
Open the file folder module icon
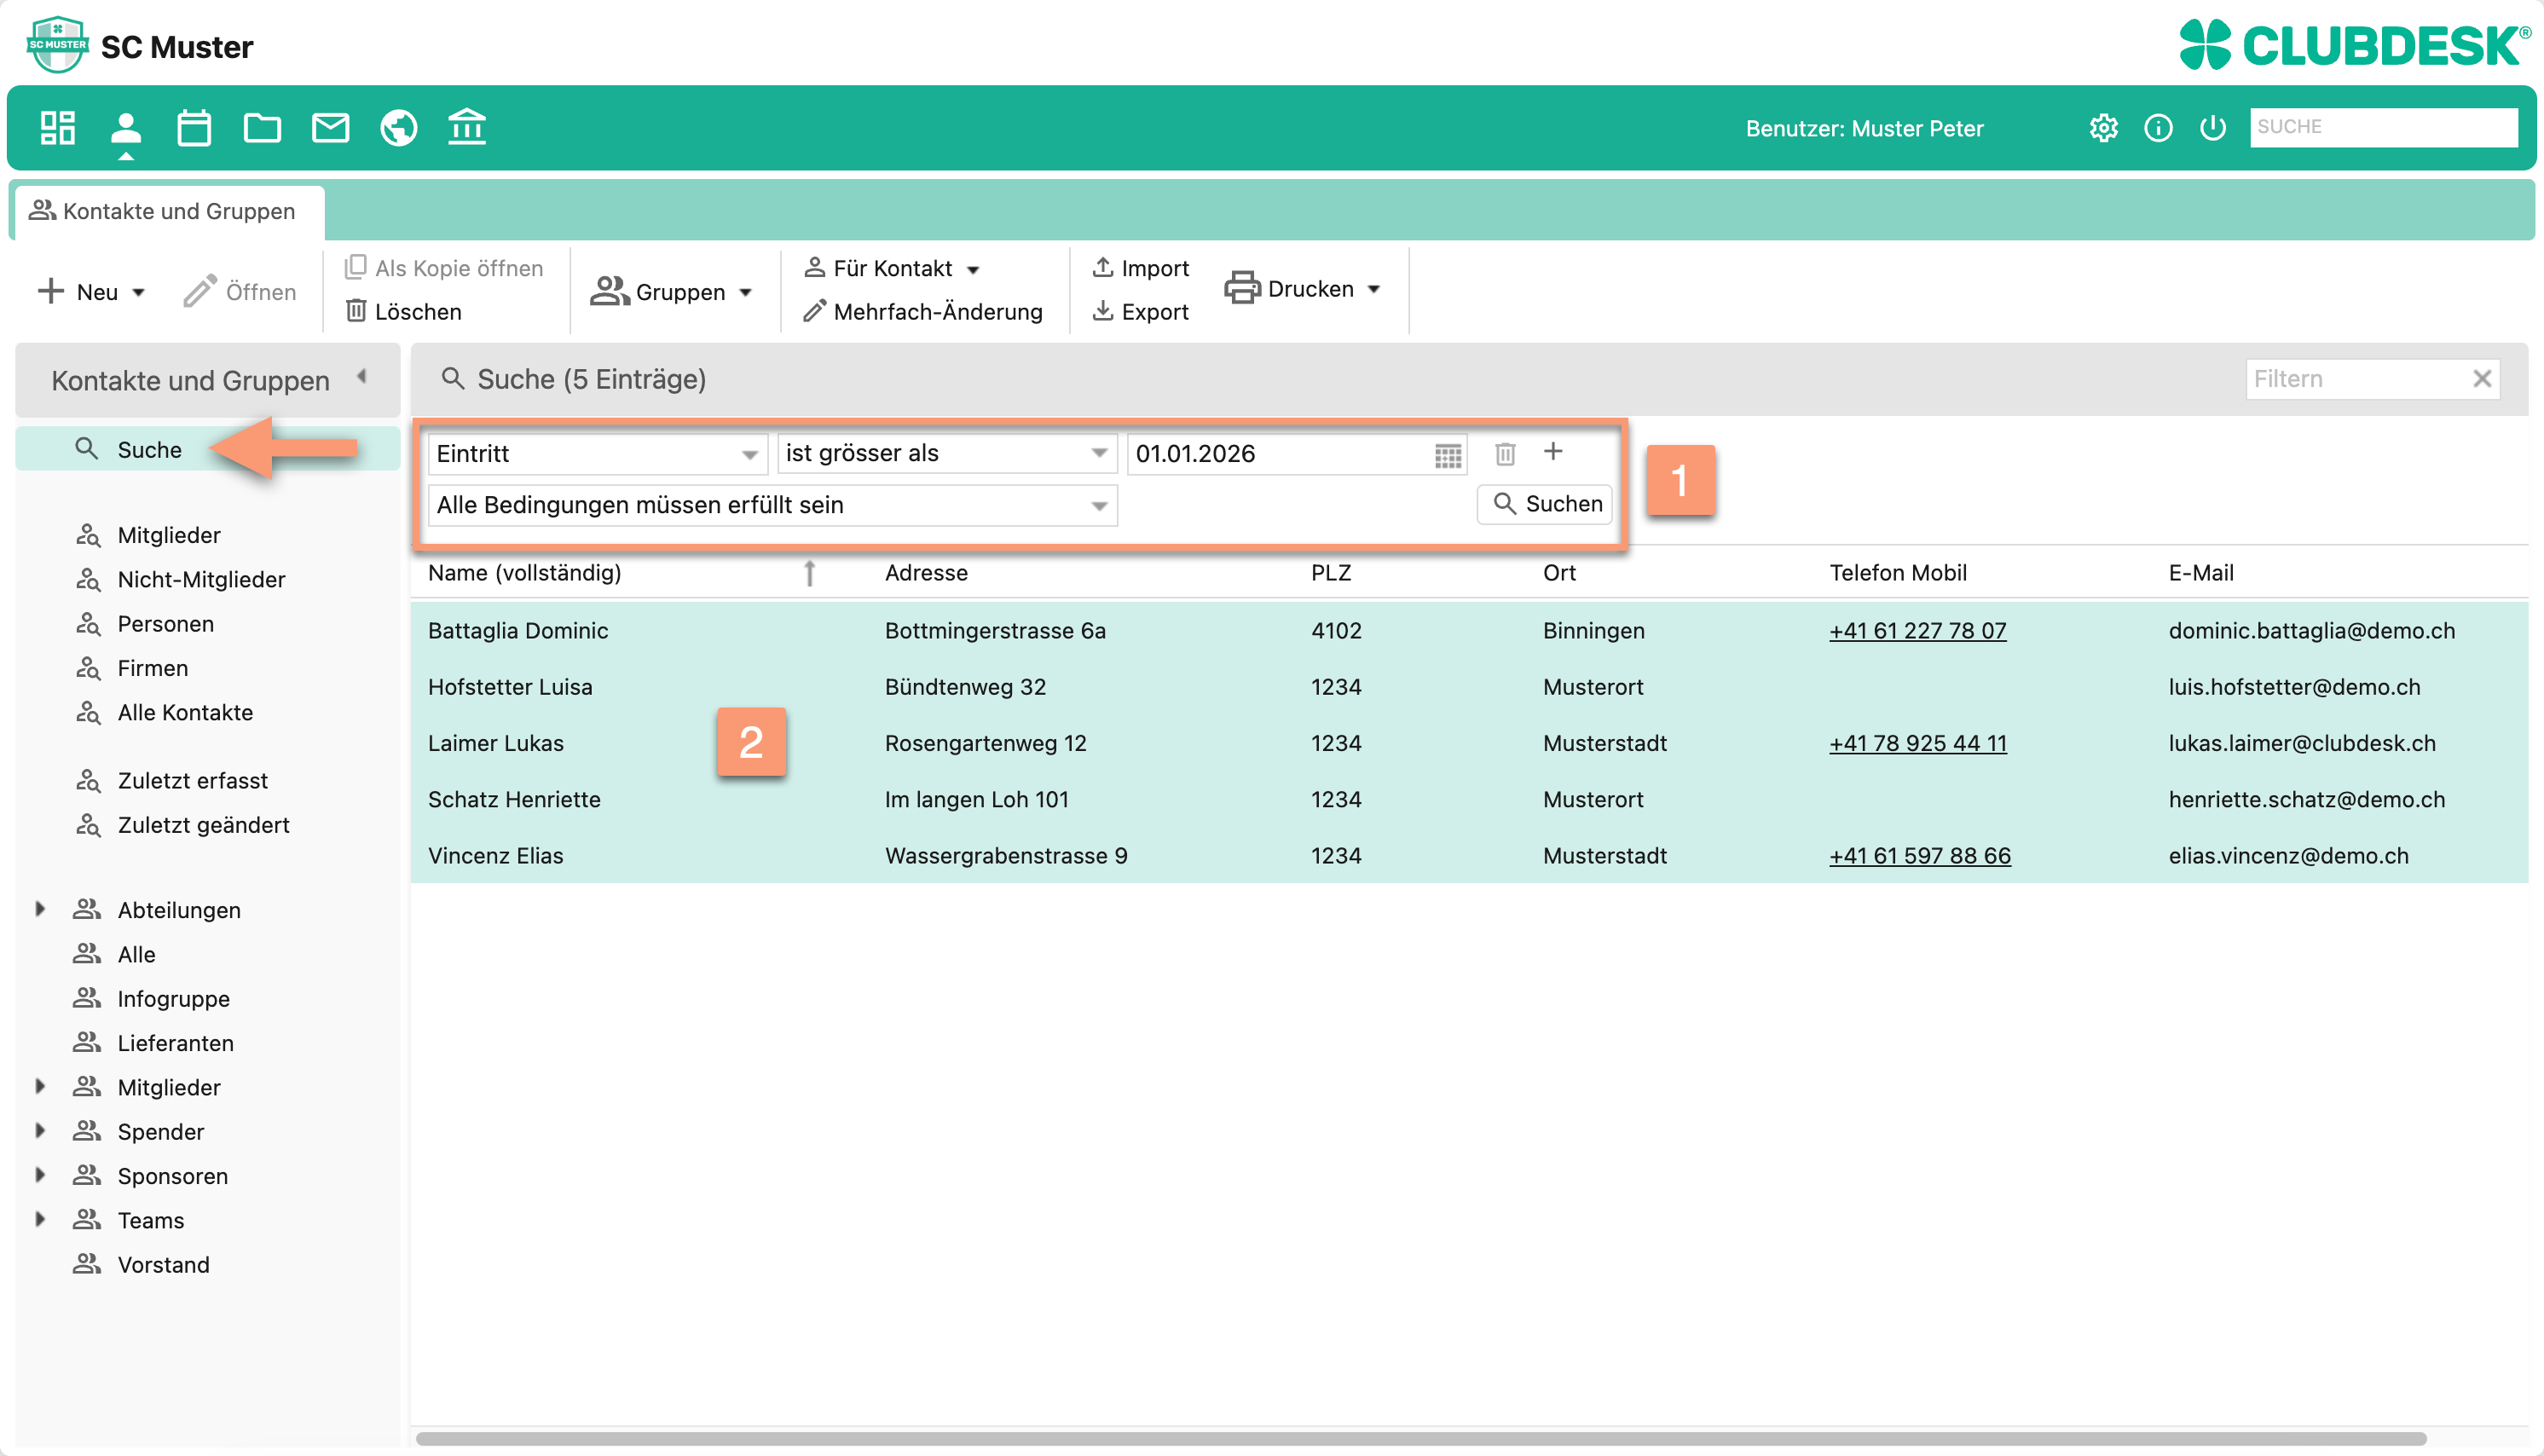pyautogui.click(x=262, y=128)
